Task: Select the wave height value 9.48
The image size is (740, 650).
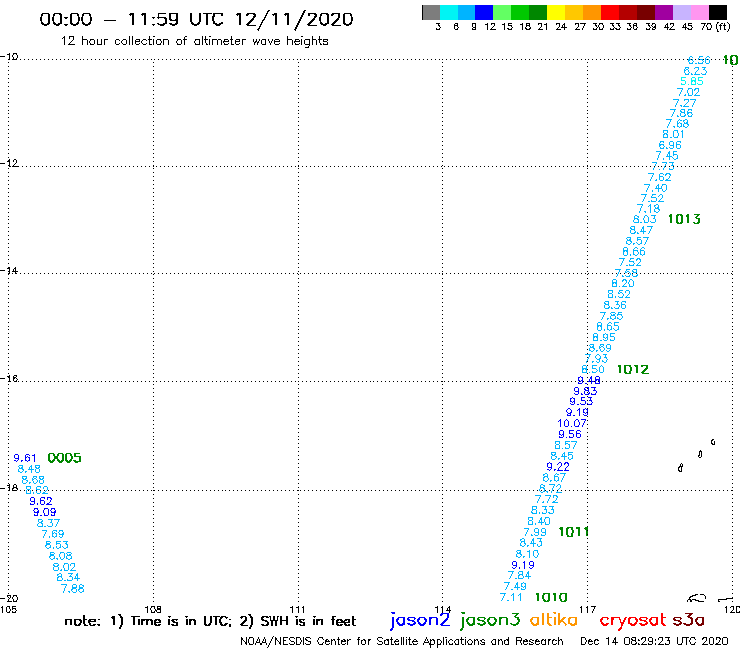Action: pos(589,380)
